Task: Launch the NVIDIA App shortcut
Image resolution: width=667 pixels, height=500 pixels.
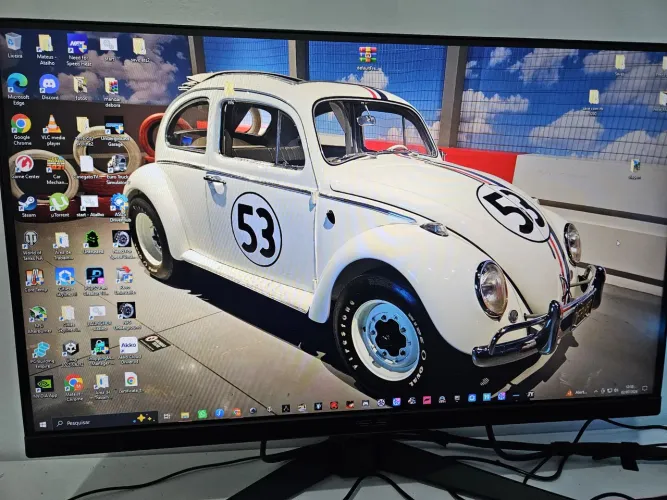Action: (x=44, y=386)
